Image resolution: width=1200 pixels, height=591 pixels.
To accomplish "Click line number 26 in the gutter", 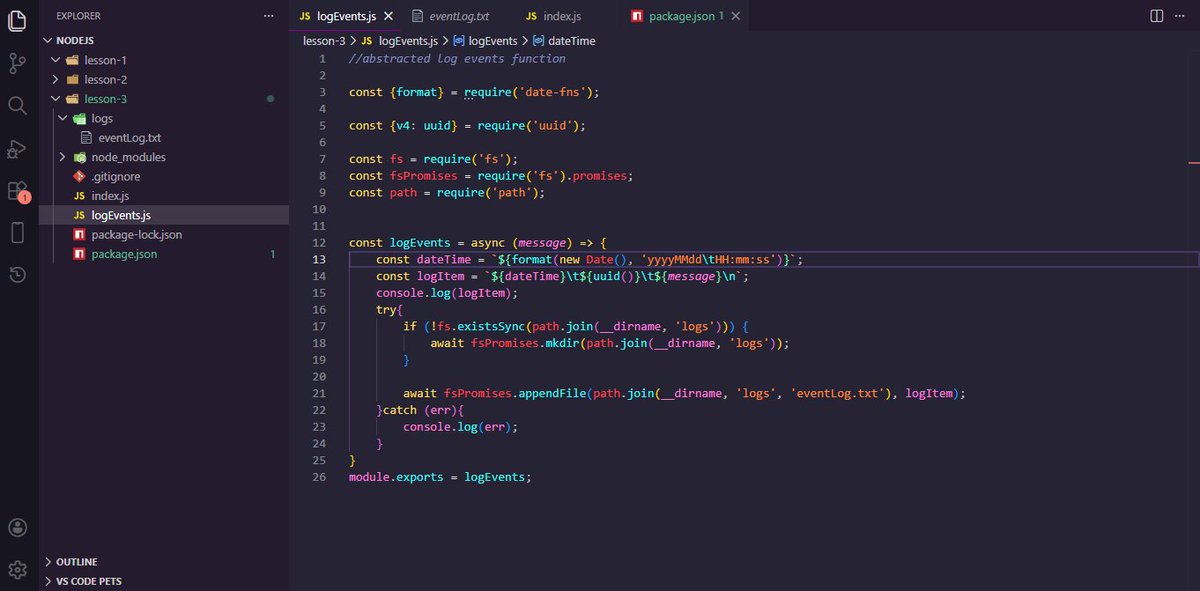I will pyautogui.click(x=319, y=477).
